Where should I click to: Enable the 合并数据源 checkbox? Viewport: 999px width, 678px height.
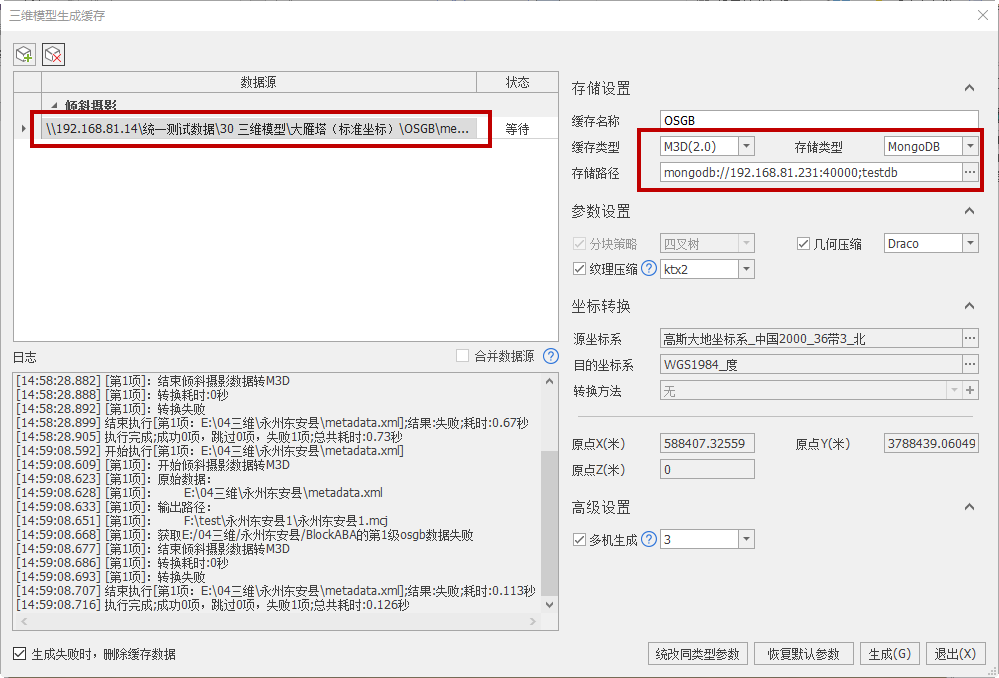[462, 356]
